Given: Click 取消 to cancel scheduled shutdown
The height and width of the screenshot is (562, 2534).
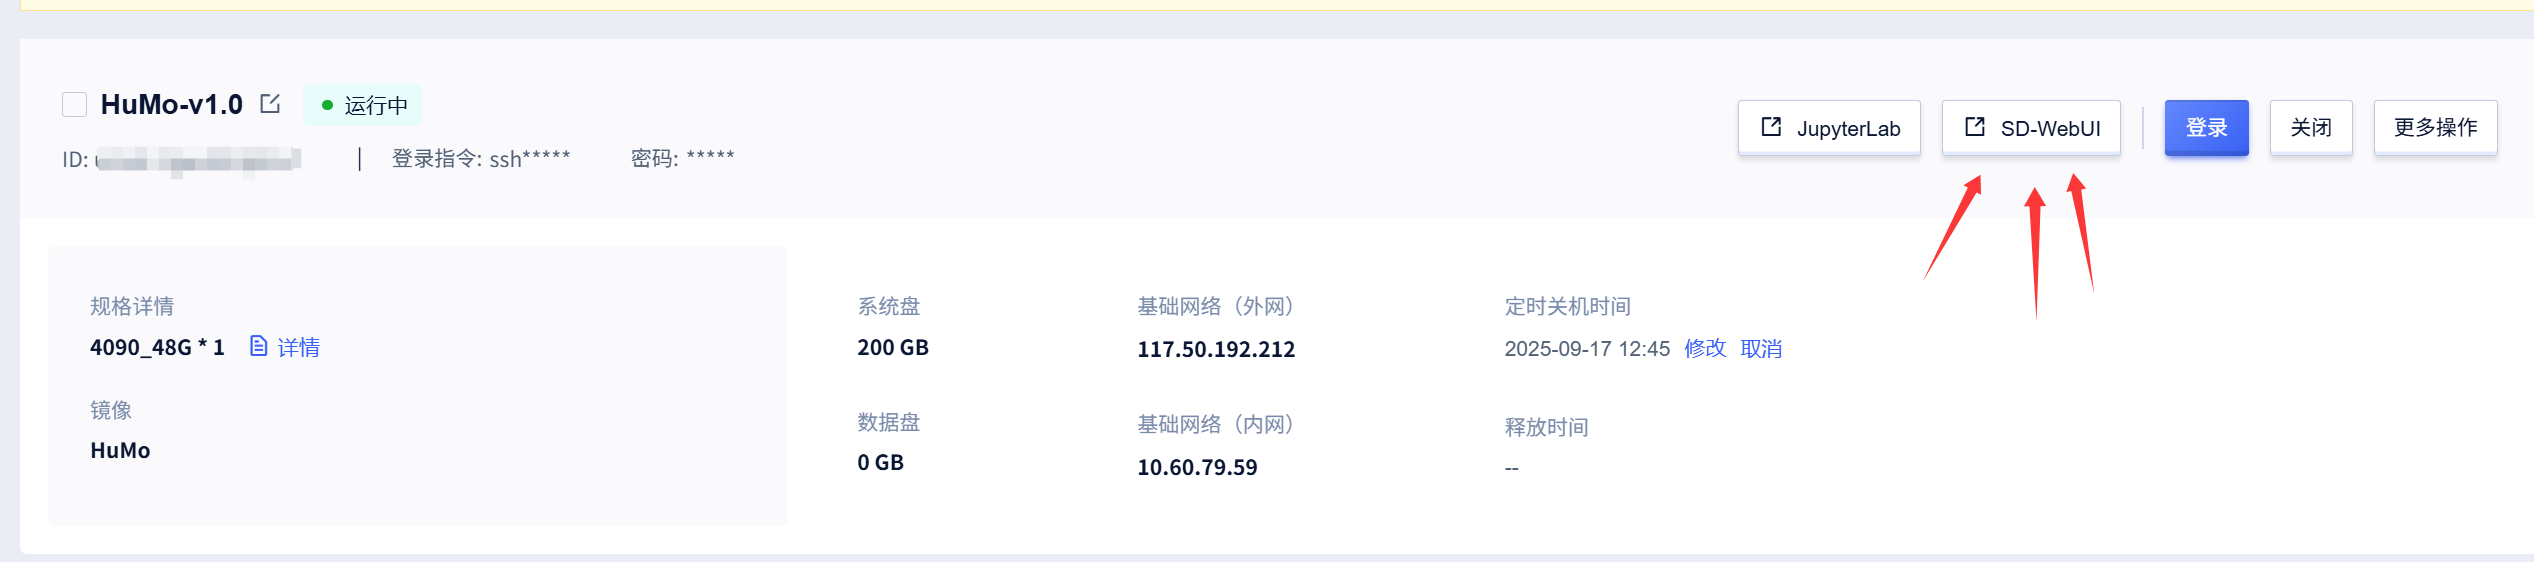Looking at the screenshot, I should (x=1761, y=348).
